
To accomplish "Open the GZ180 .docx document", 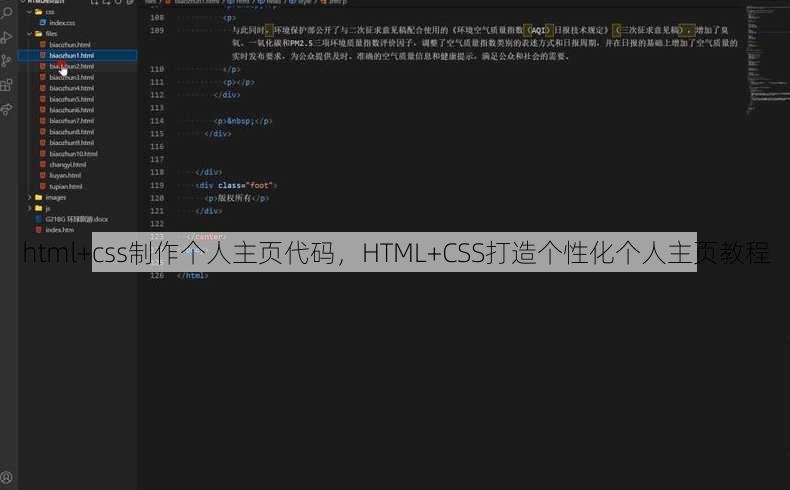I will point(77,219).
